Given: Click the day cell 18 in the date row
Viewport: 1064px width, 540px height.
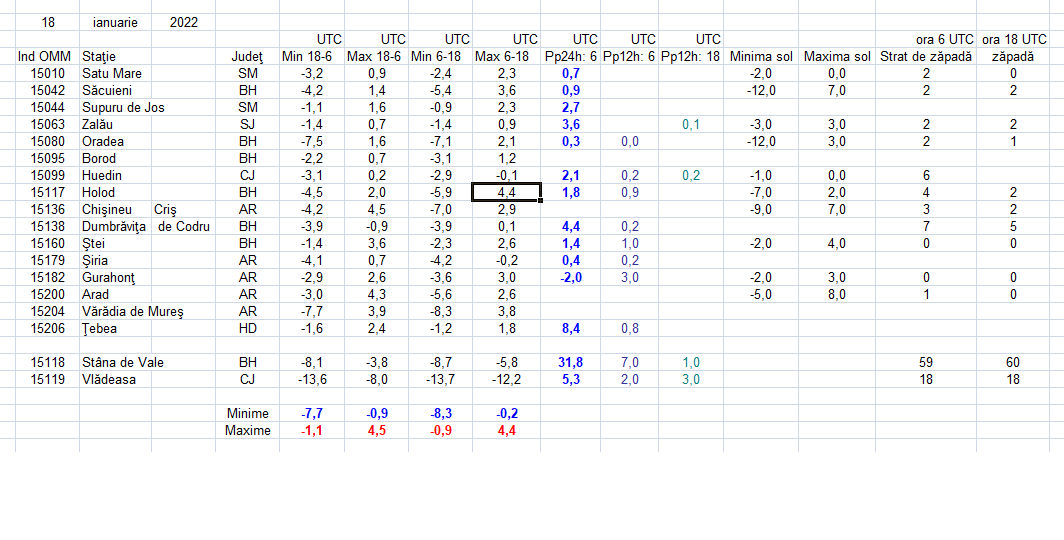Looking at the screenshot, I should click(48, 22).
